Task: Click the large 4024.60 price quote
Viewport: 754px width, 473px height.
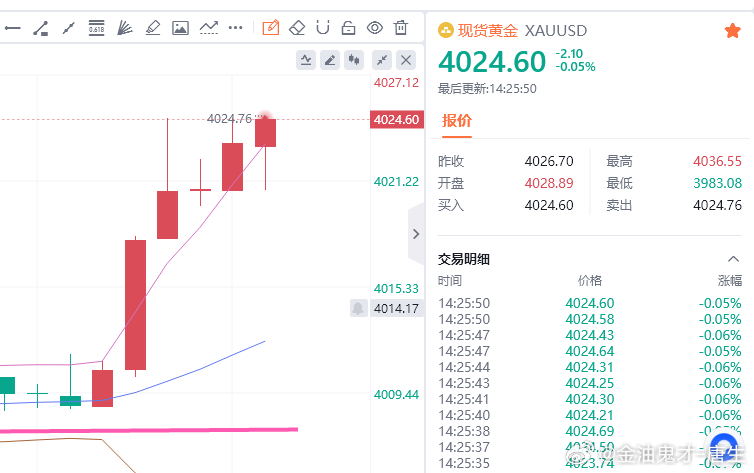Action: 492,62
